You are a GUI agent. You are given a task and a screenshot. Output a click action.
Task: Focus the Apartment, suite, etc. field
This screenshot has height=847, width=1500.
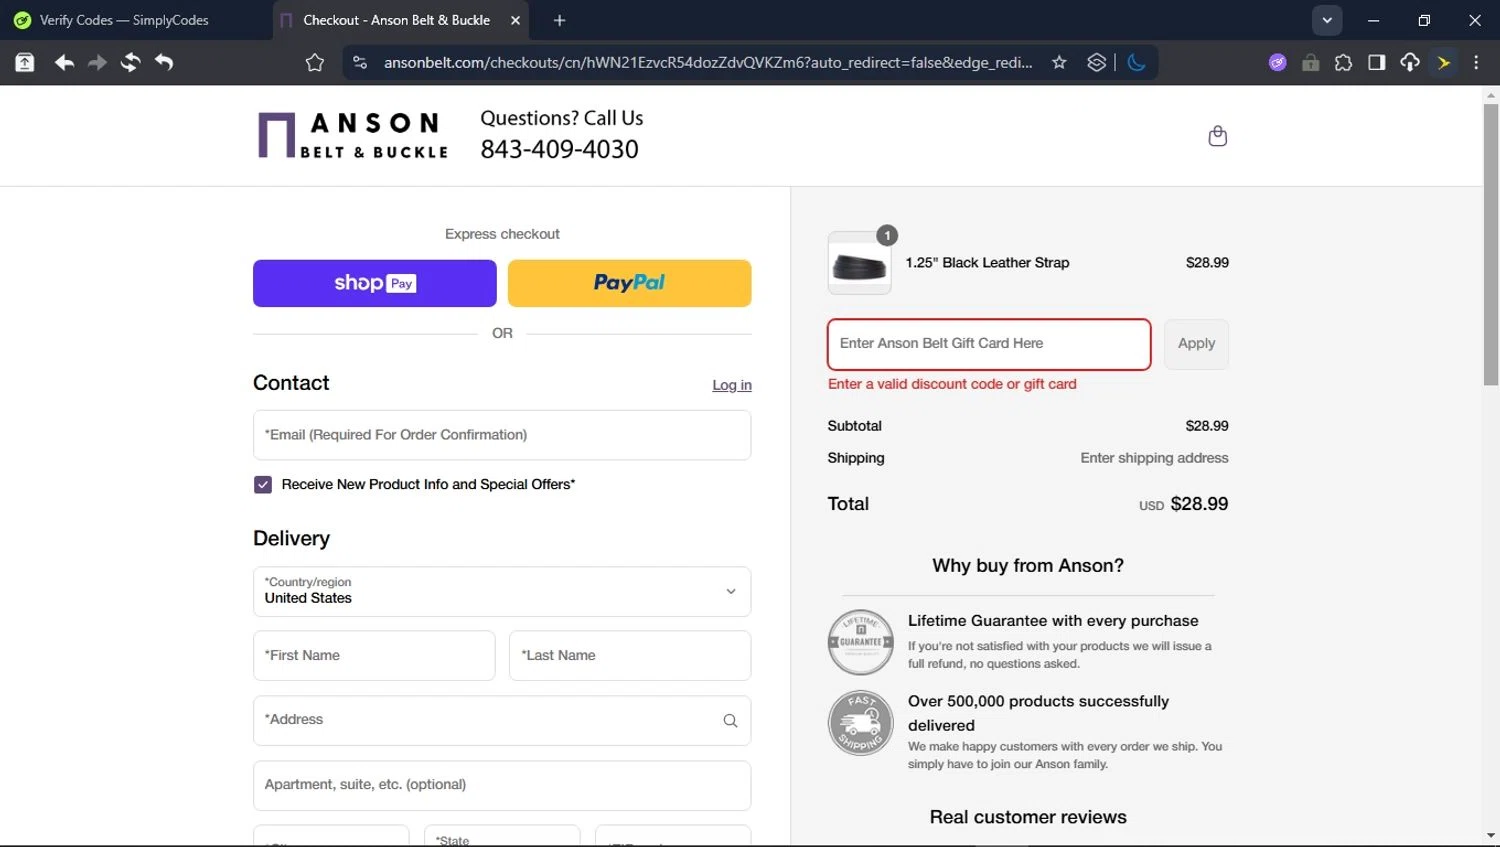(502, 785)
